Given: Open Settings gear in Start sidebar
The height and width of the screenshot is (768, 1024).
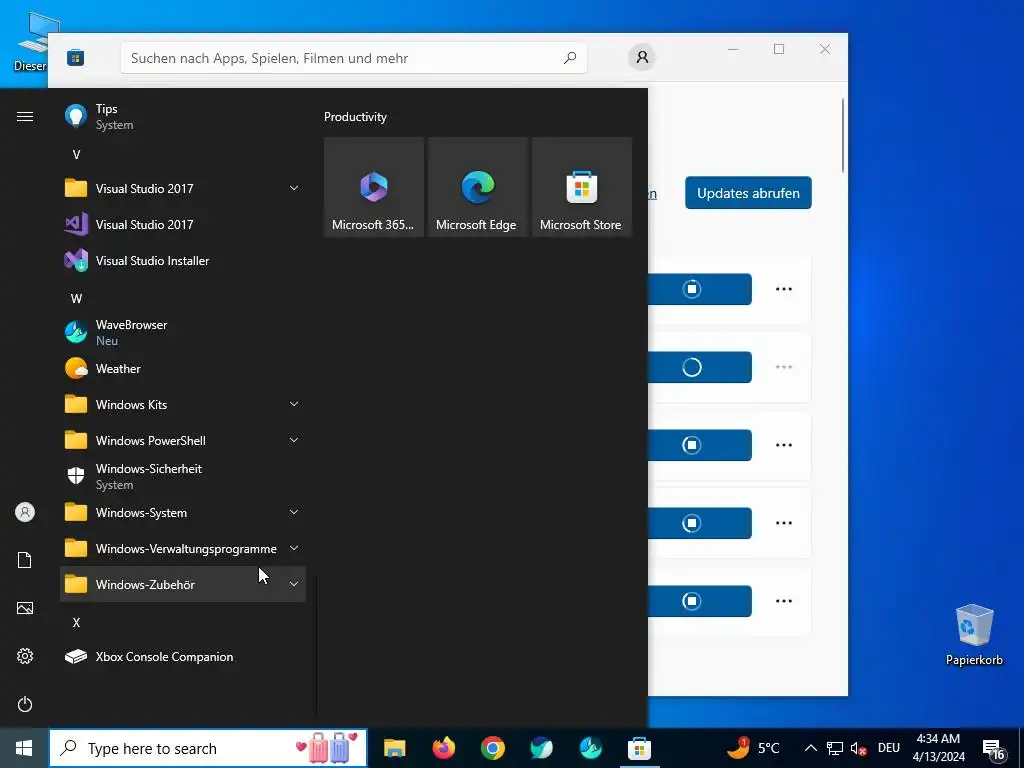Looking at the screenshot, I should [x=25, y=656].
